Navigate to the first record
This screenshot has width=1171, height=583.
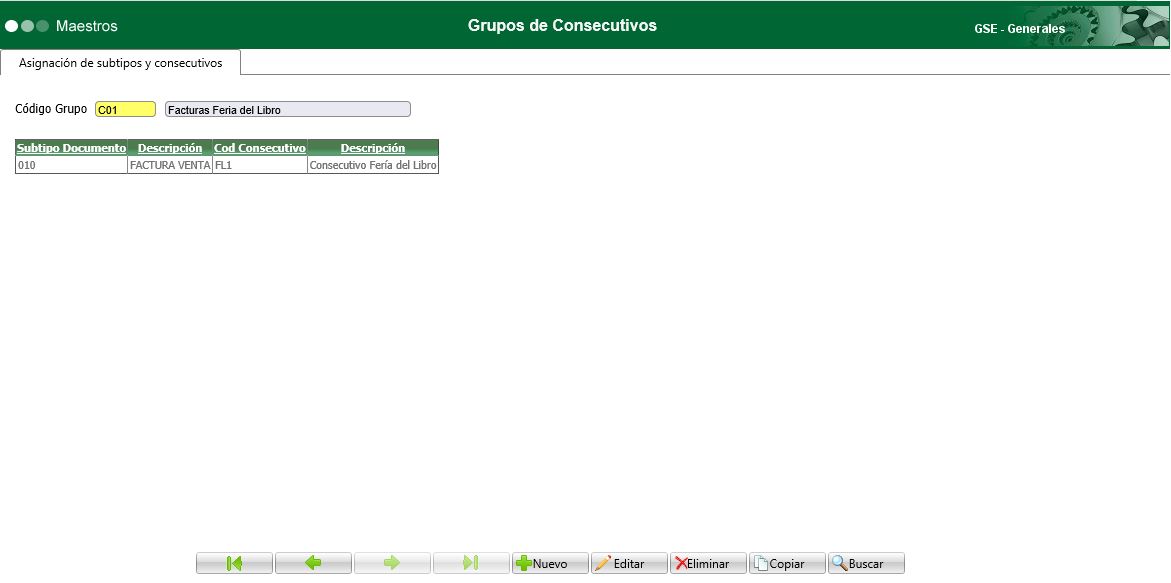[234, 562]
